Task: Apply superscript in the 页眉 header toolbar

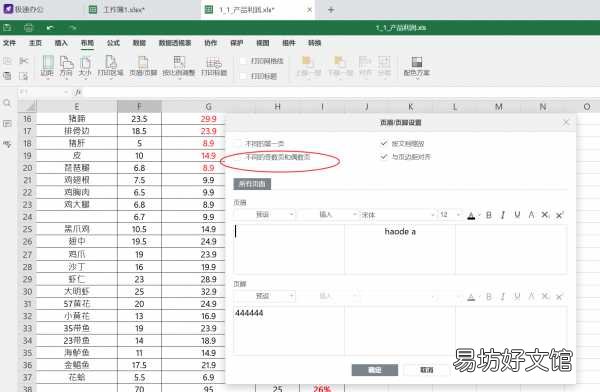Action: coord(560,215)
